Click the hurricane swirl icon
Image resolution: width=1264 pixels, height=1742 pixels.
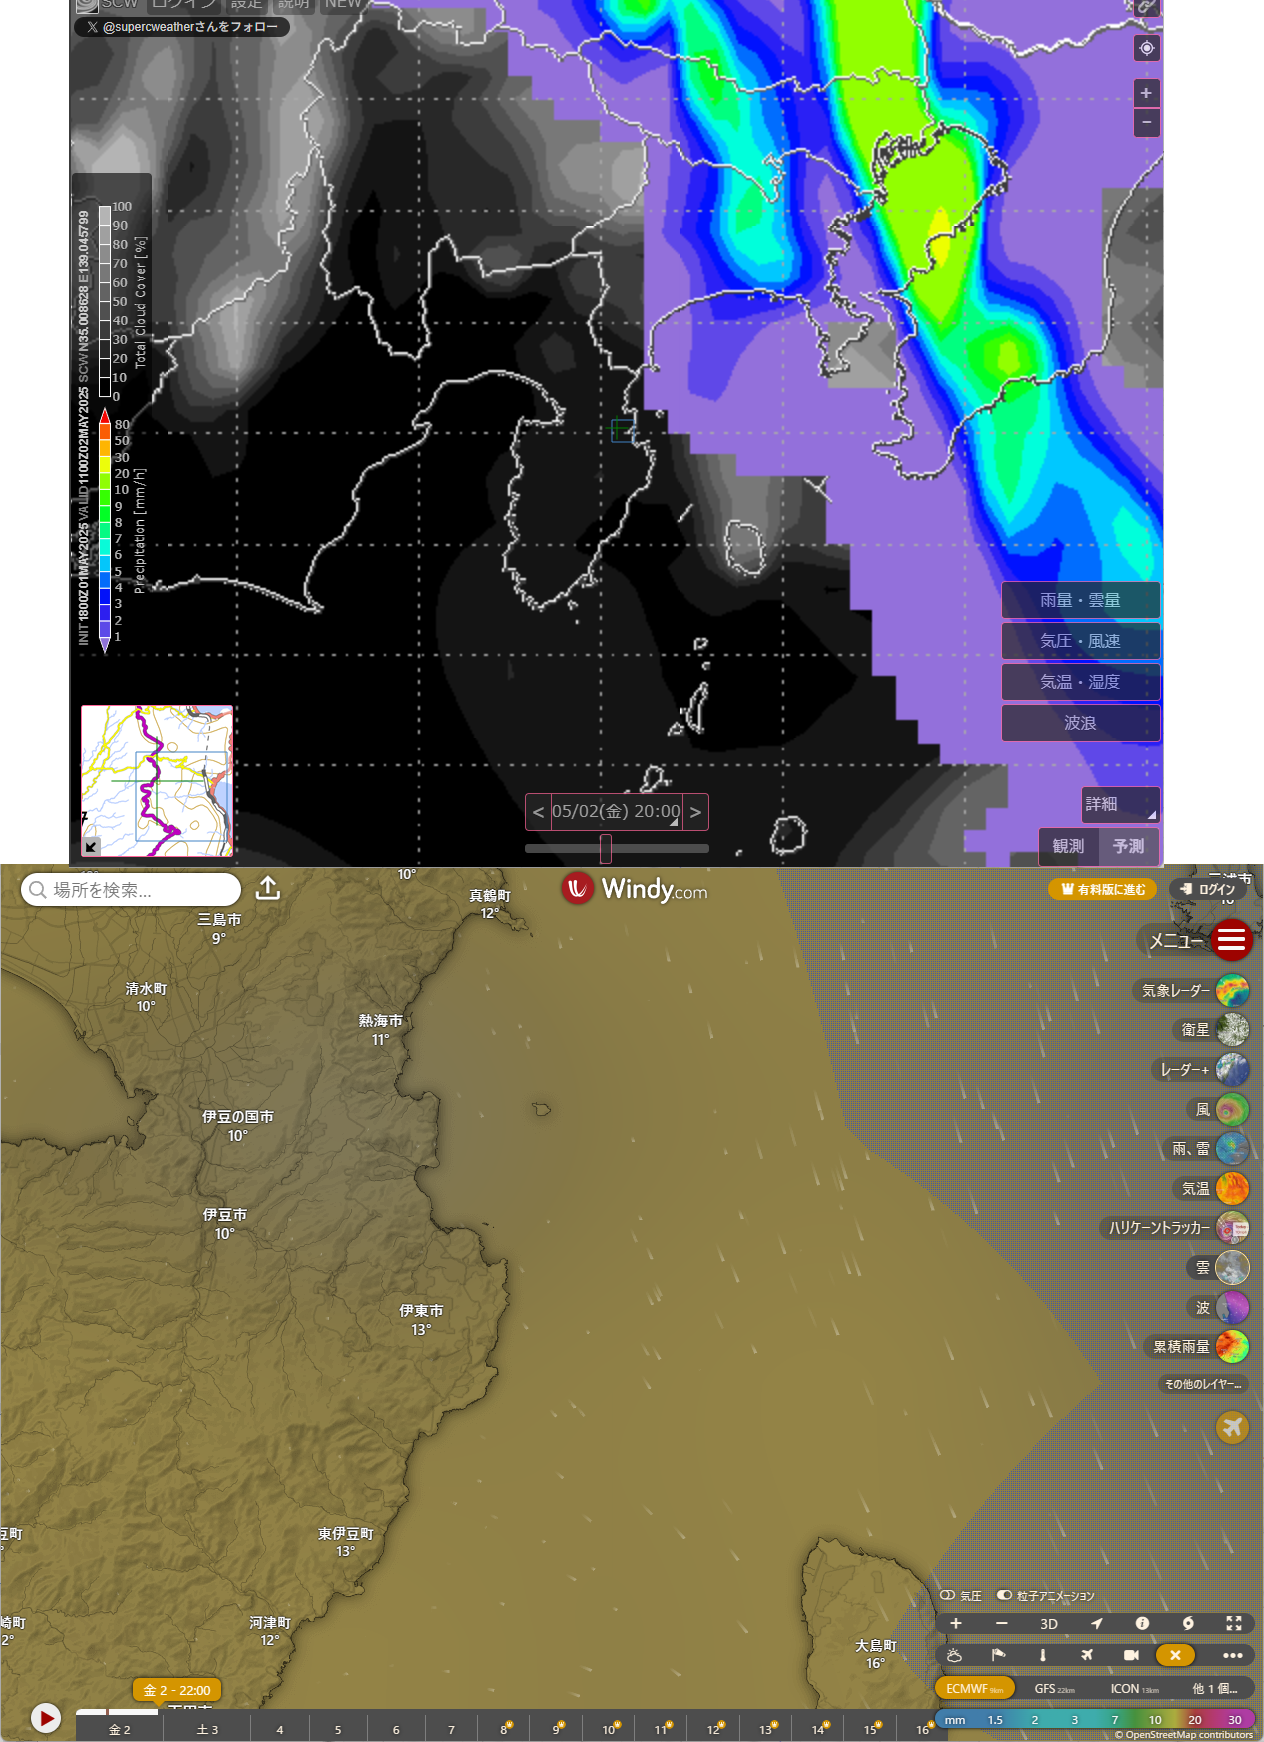click(x=1188, y=1624)
